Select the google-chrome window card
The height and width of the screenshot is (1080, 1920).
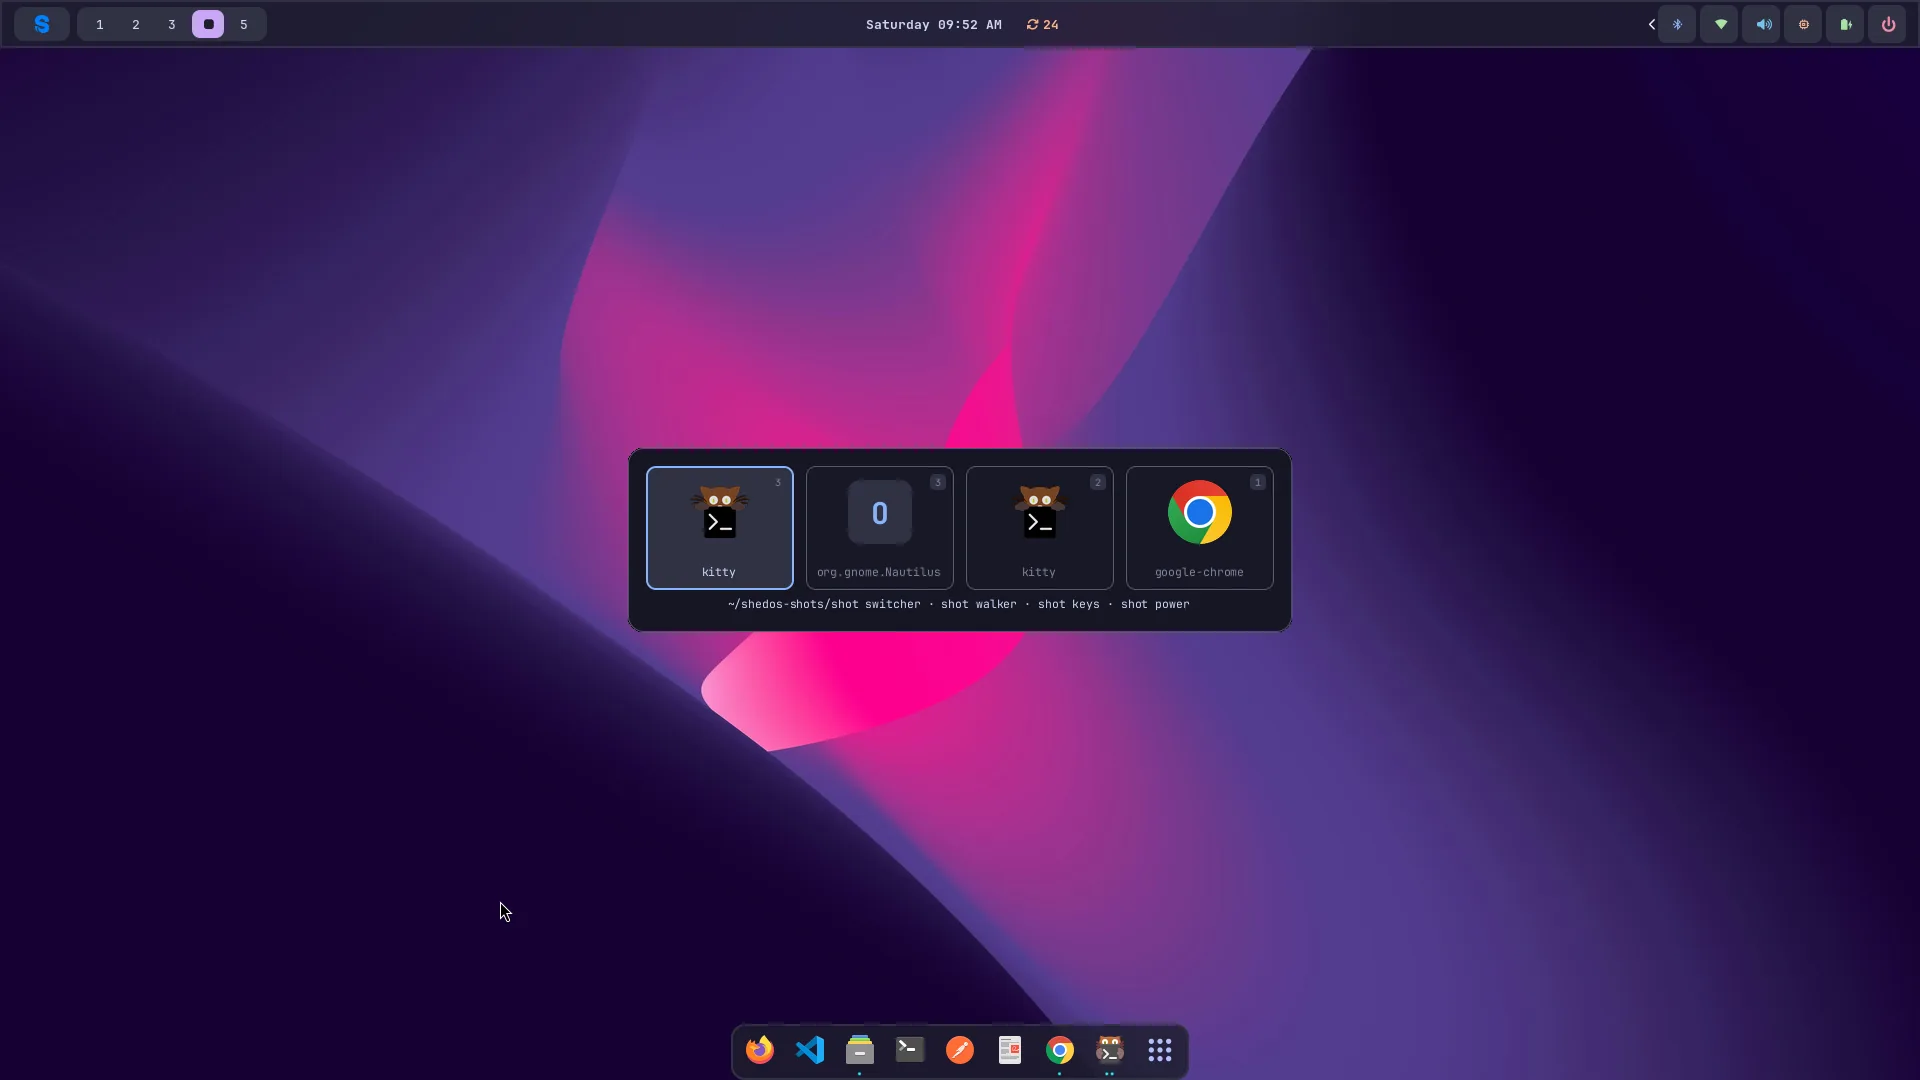1200,528
